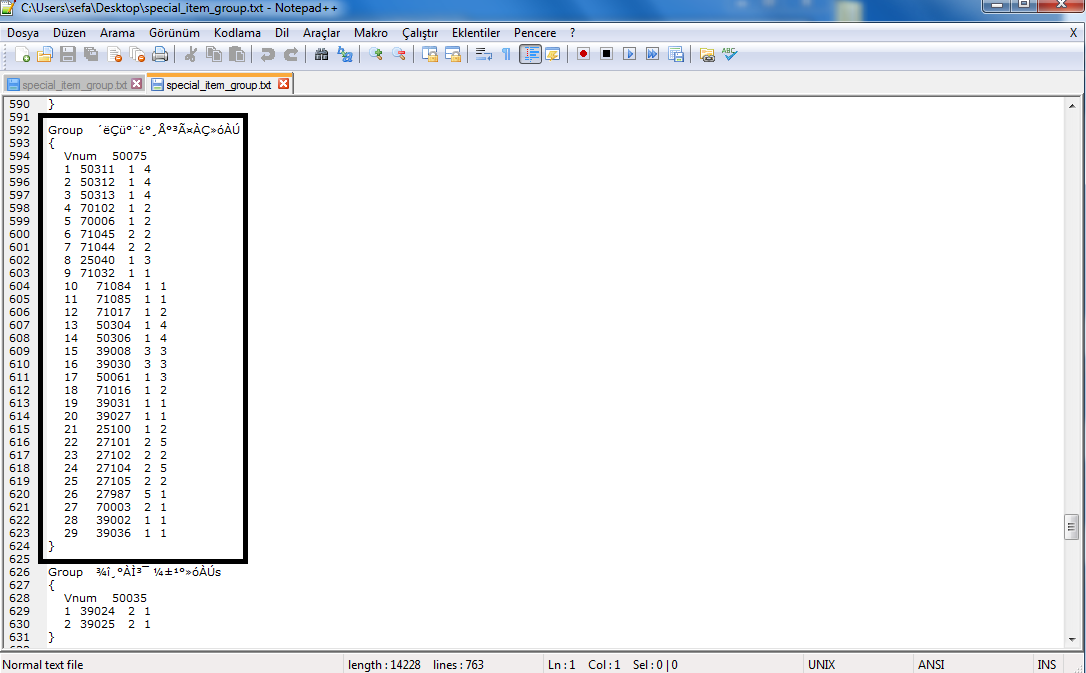1086x673 pixels.
Task: Toggle word wrap icon
Action: click(x=483, y=54)
